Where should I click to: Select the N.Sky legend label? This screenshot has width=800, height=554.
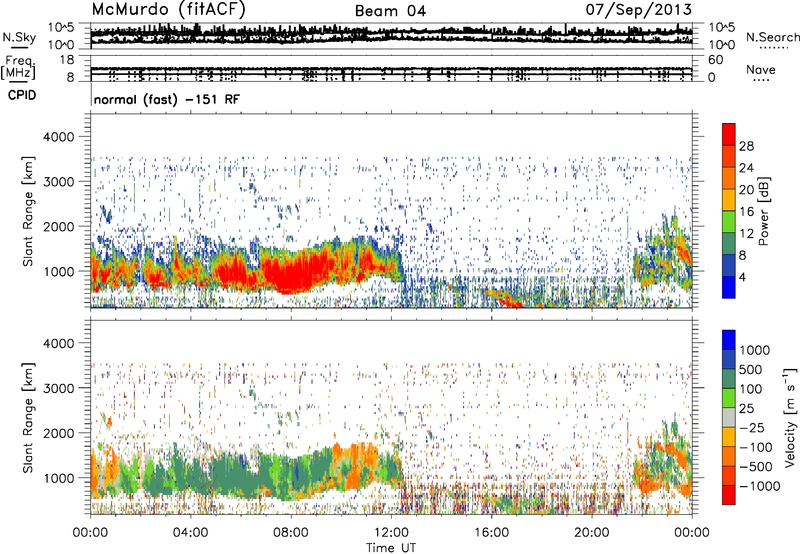coord(19,37)
